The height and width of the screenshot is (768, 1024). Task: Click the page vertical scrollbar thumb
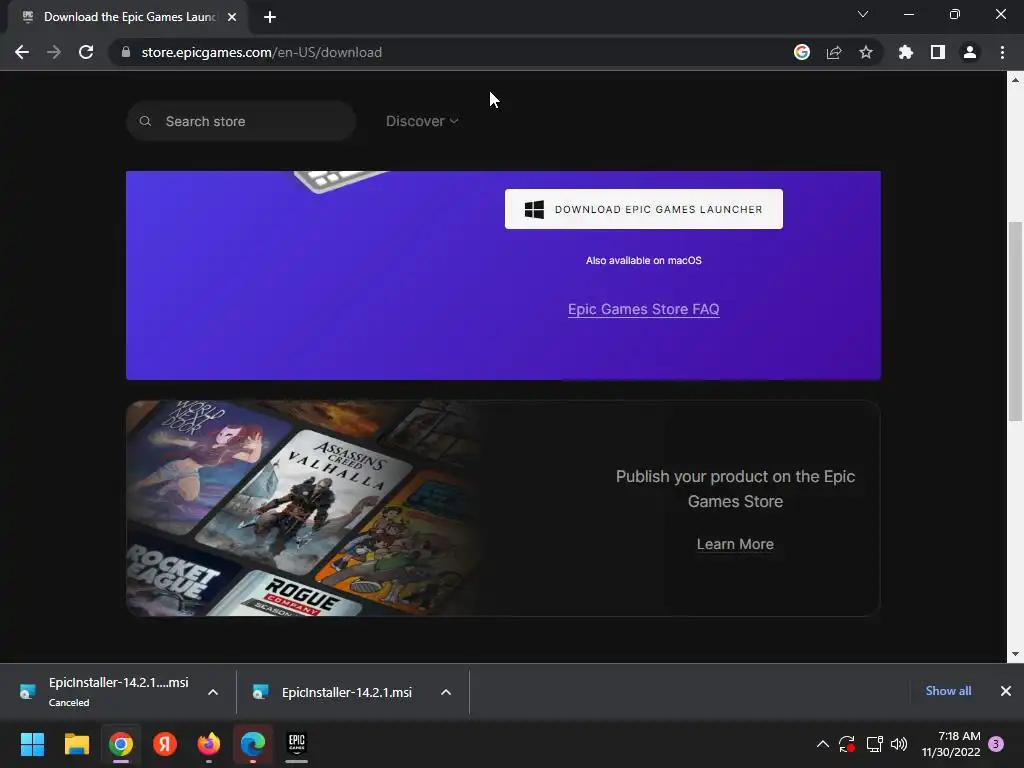point(1015,321)
